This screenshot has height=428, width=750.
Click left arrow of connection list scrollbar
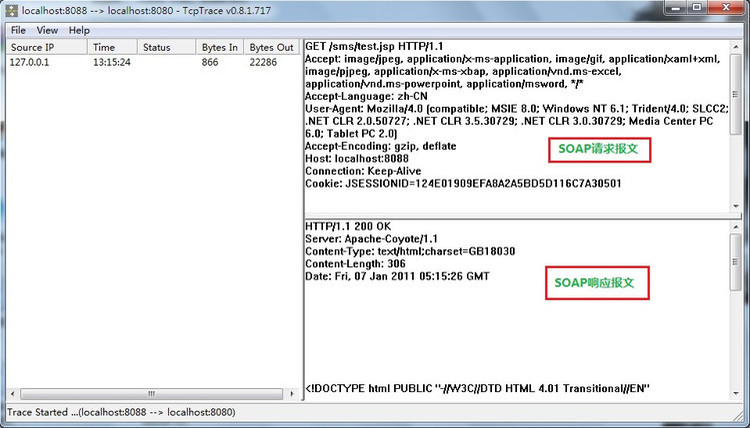[12, 394]
